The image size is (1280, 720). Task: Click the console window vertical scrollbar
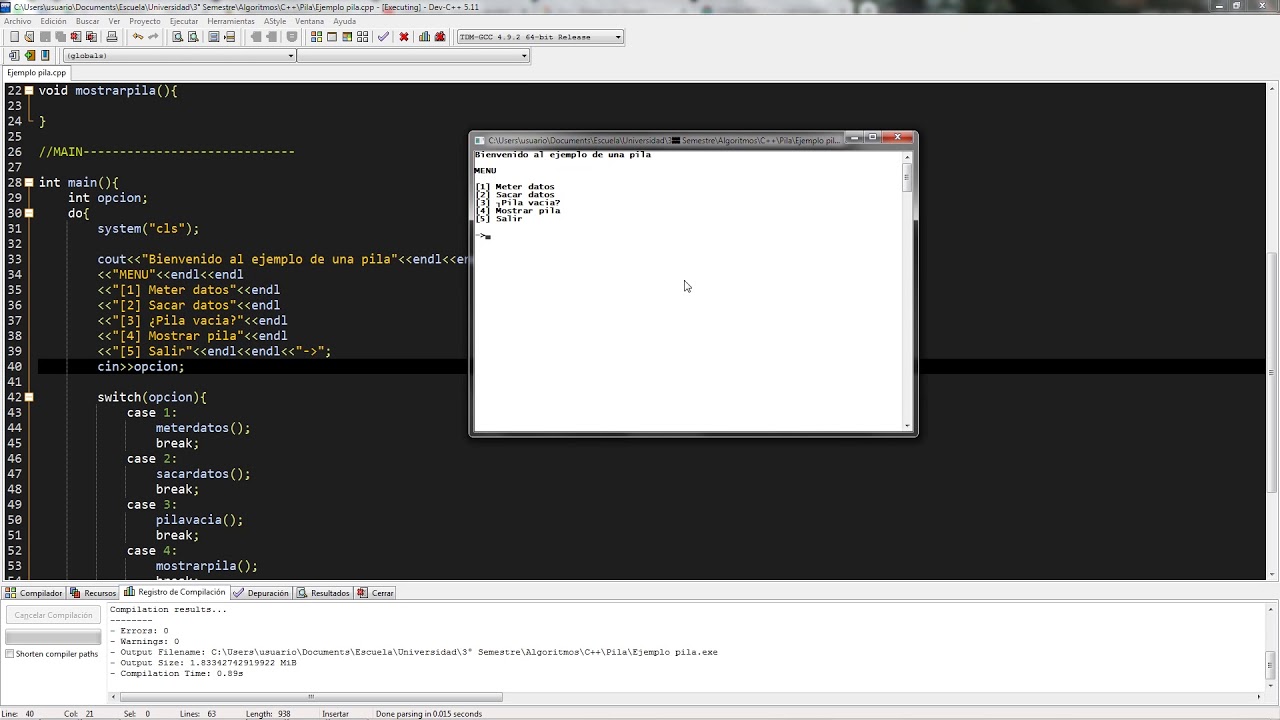908,291
